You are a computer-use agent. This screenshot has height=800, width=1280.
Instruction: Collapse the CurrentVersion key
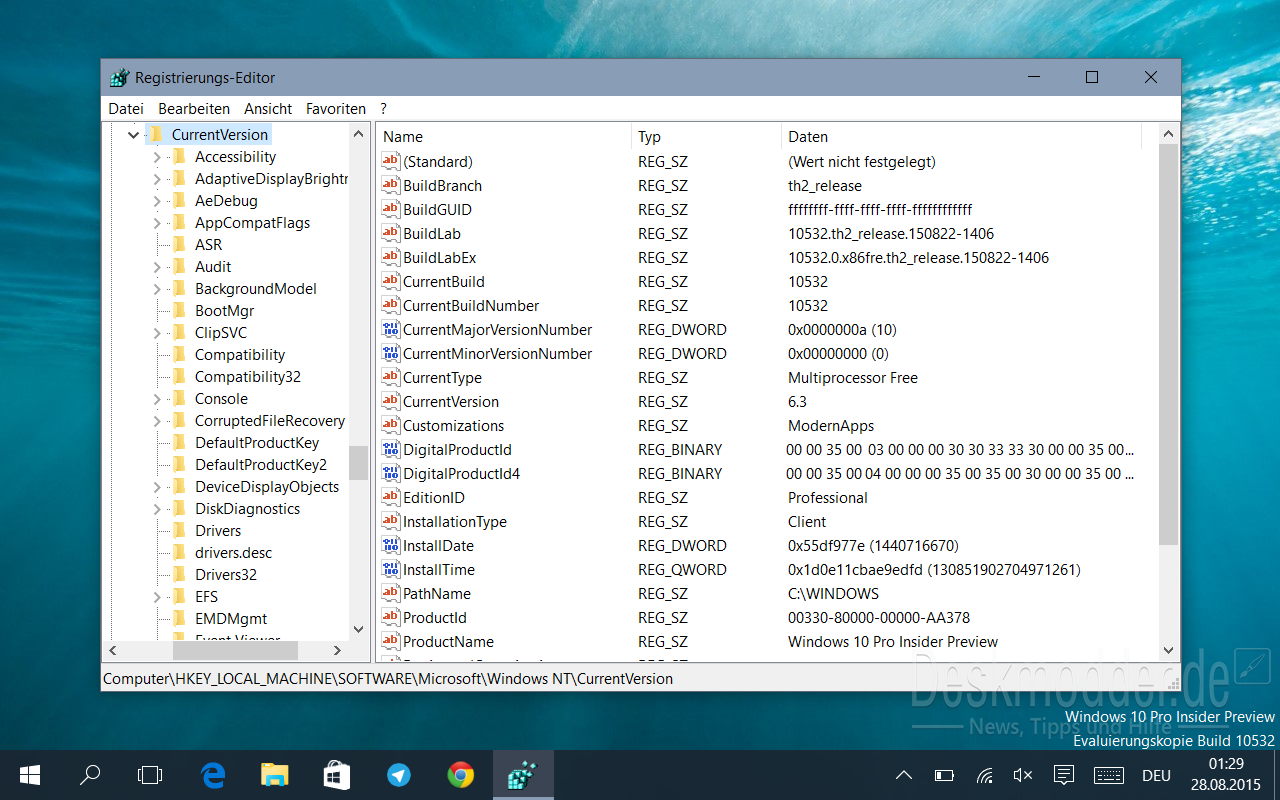pos(133,134)
